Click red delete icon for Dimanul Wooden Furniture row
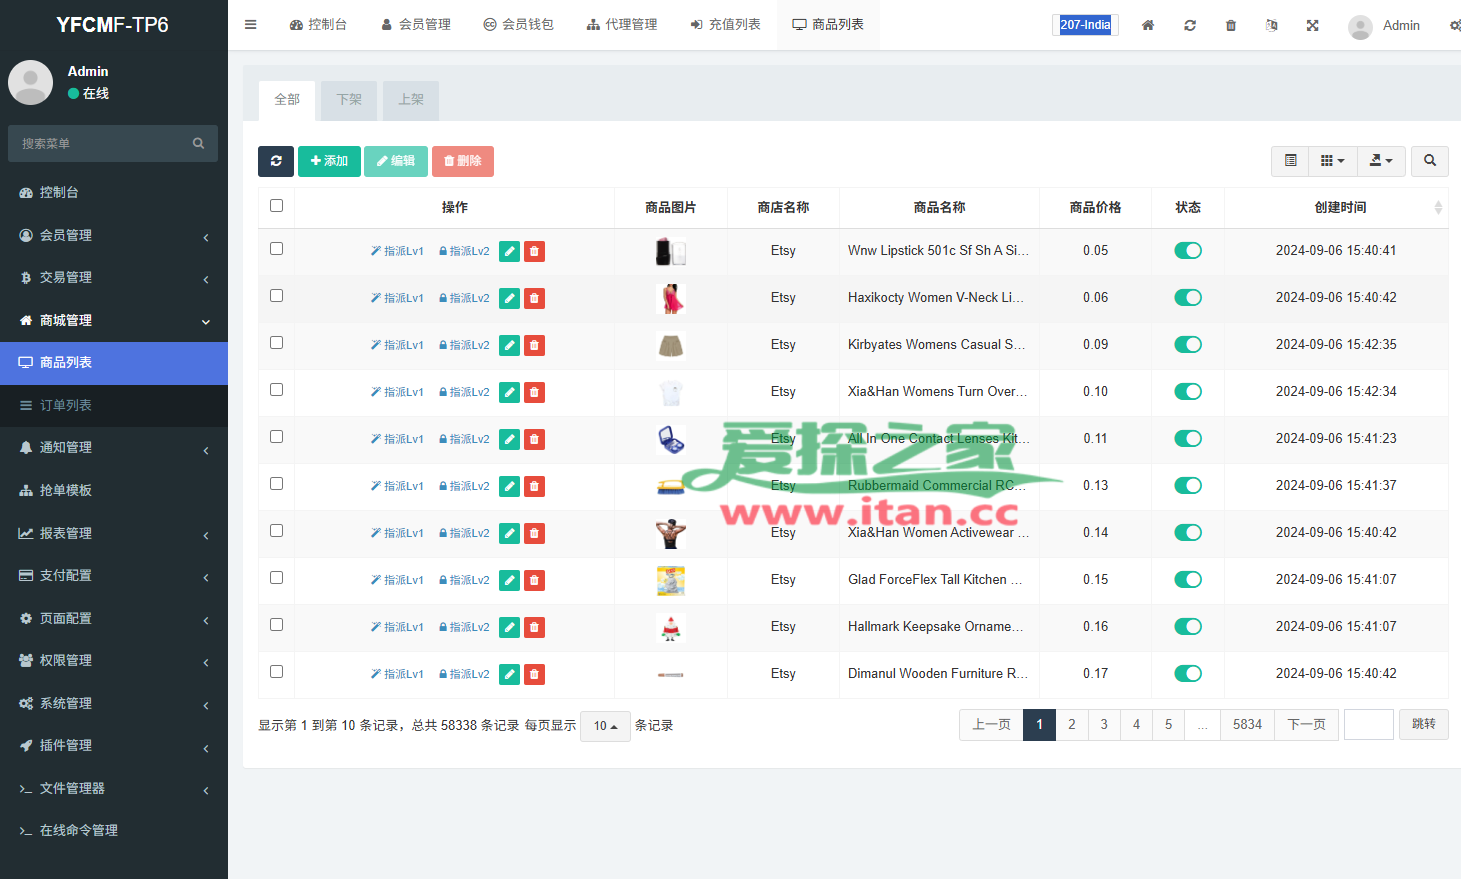The width and height of the screenshot is (1461, 879). (535, 674)
